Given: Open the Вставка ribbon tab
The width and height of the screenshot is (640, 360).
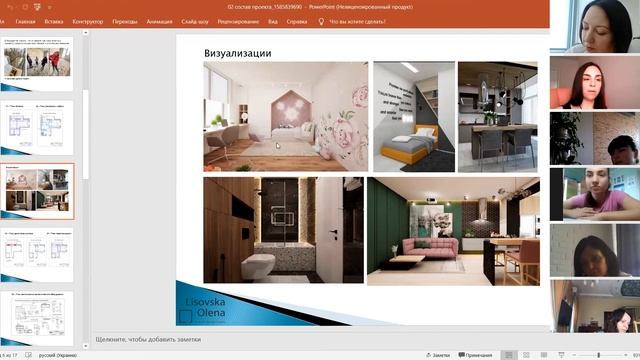Looking at the screenshot, I should (53, 22).
